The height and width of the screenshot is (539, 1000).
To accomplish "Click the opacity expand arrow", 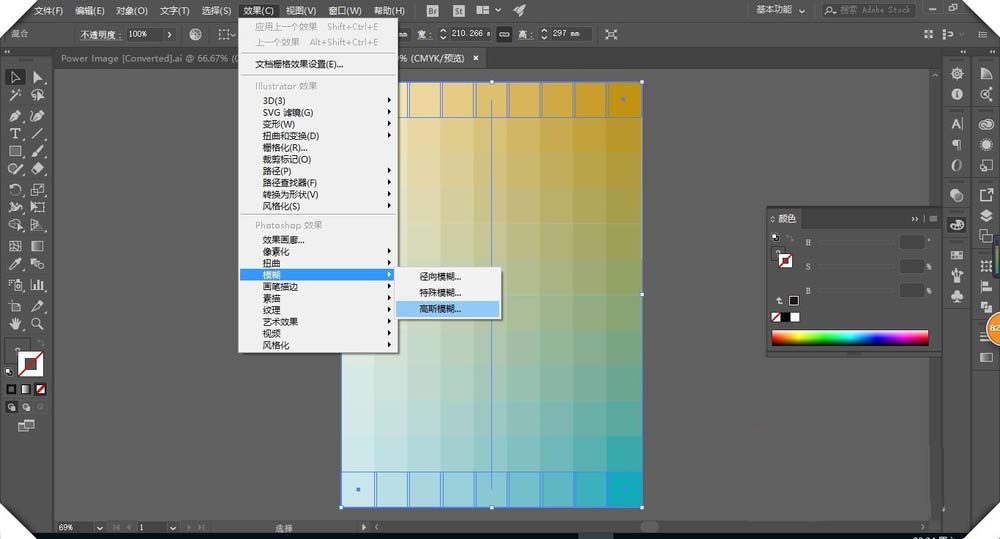I will (x=169, y=34).
